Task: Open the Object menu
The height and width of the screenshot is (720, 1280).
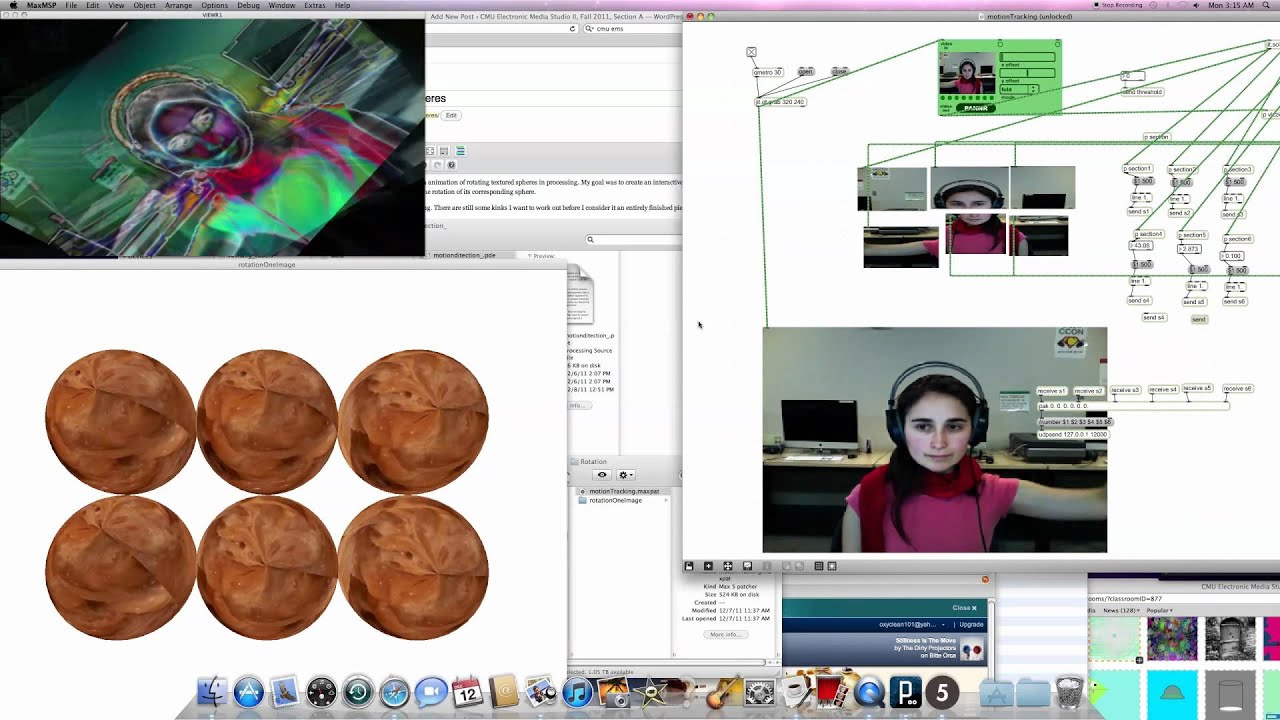Action: coord(144,5)
